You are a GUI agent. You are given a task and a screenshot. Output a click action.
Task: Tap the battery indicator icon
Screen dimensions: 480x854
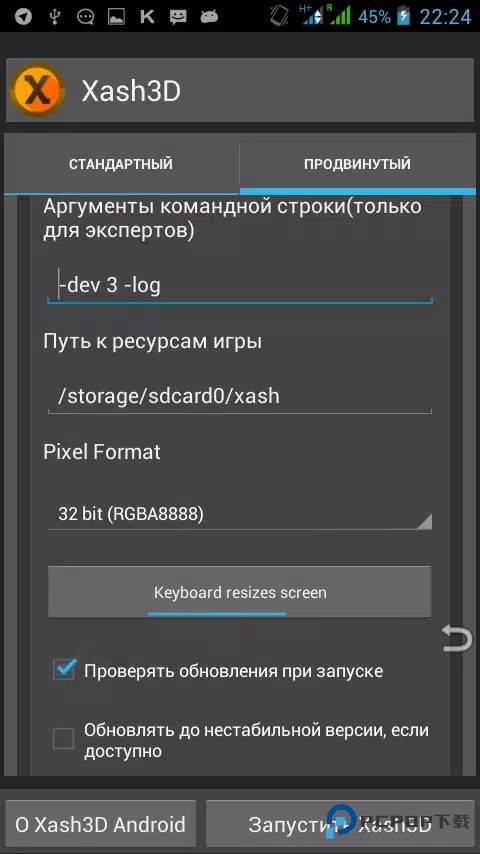coord(404,16)
